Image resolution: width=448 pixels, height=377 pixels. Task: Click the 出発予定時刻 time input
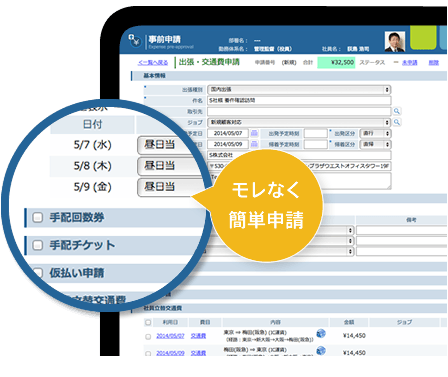pyautogui.click(x=316, y=133)
